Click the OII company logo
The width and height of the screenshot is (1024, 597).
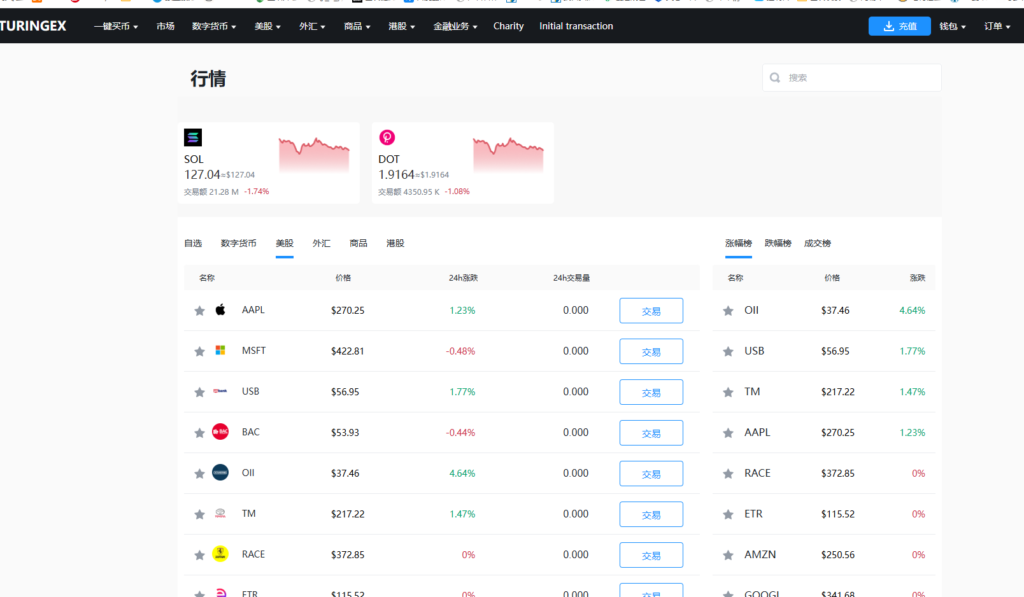[220, 473]
